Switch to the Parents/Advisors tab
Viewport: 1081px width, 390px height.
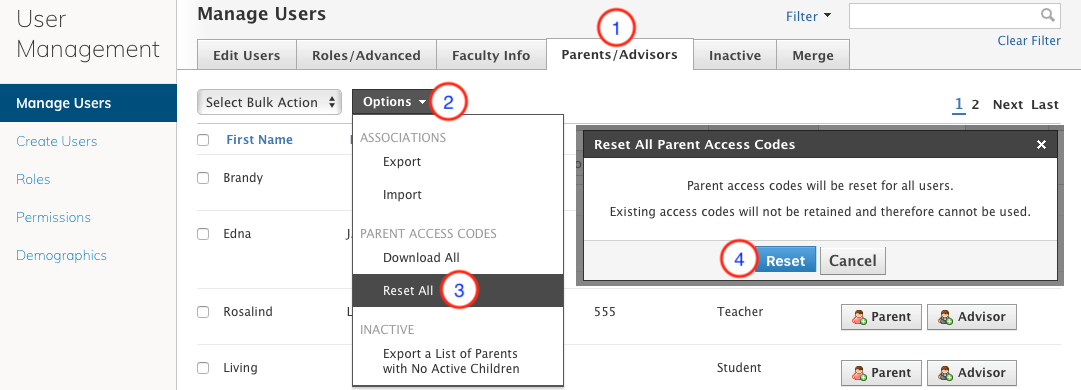(619, 54)
